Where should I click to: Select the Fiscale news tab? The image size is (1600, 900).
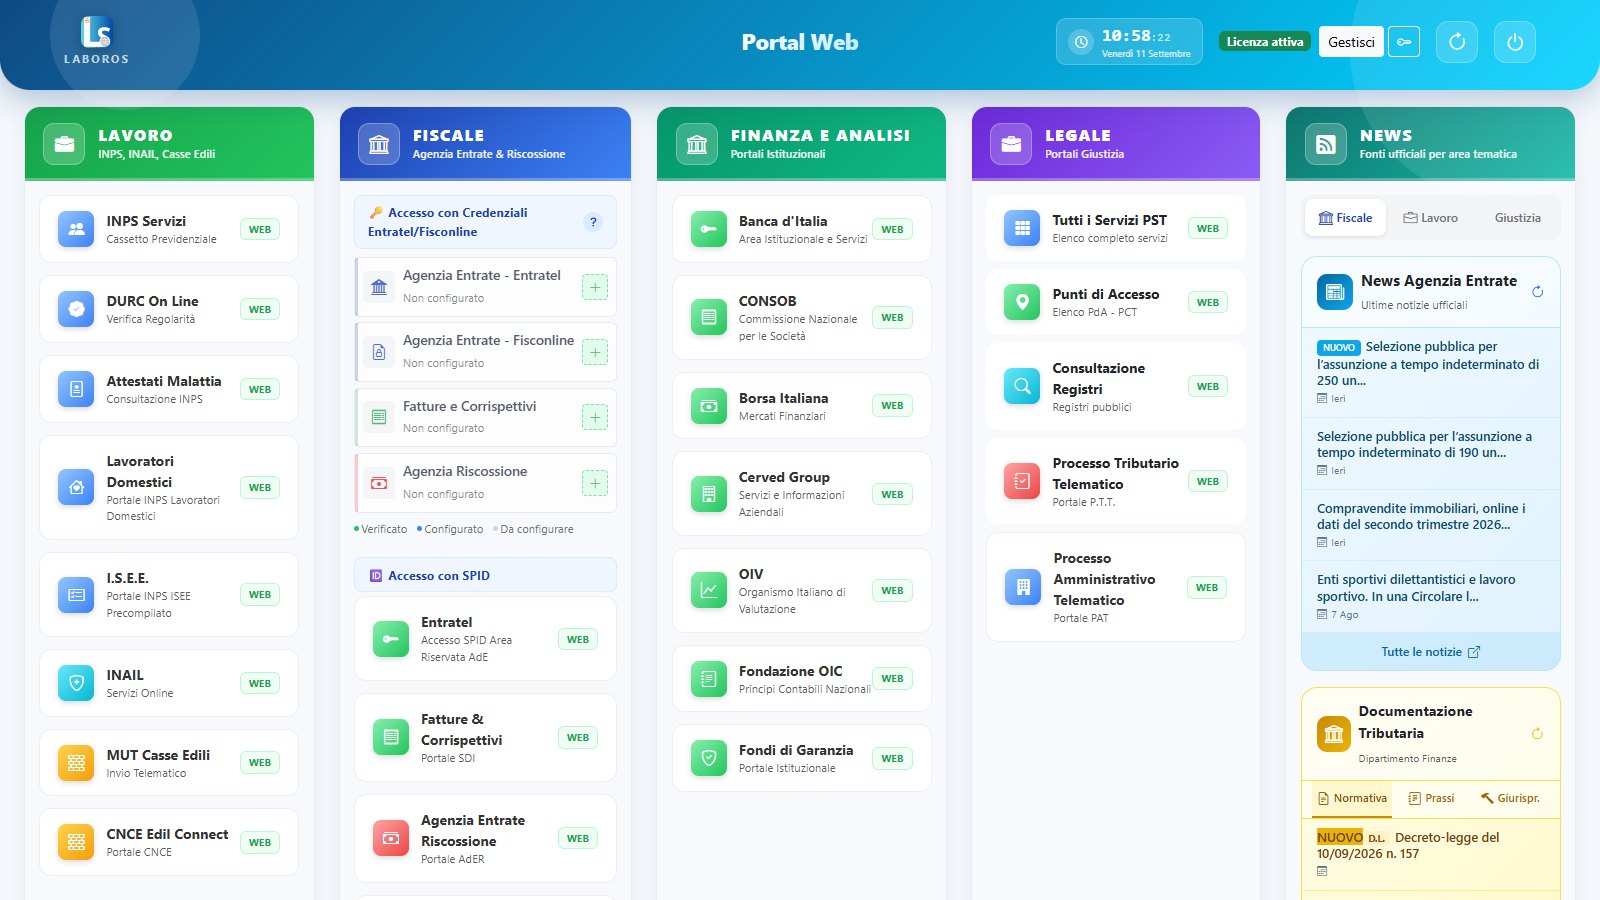[1345, 218]
